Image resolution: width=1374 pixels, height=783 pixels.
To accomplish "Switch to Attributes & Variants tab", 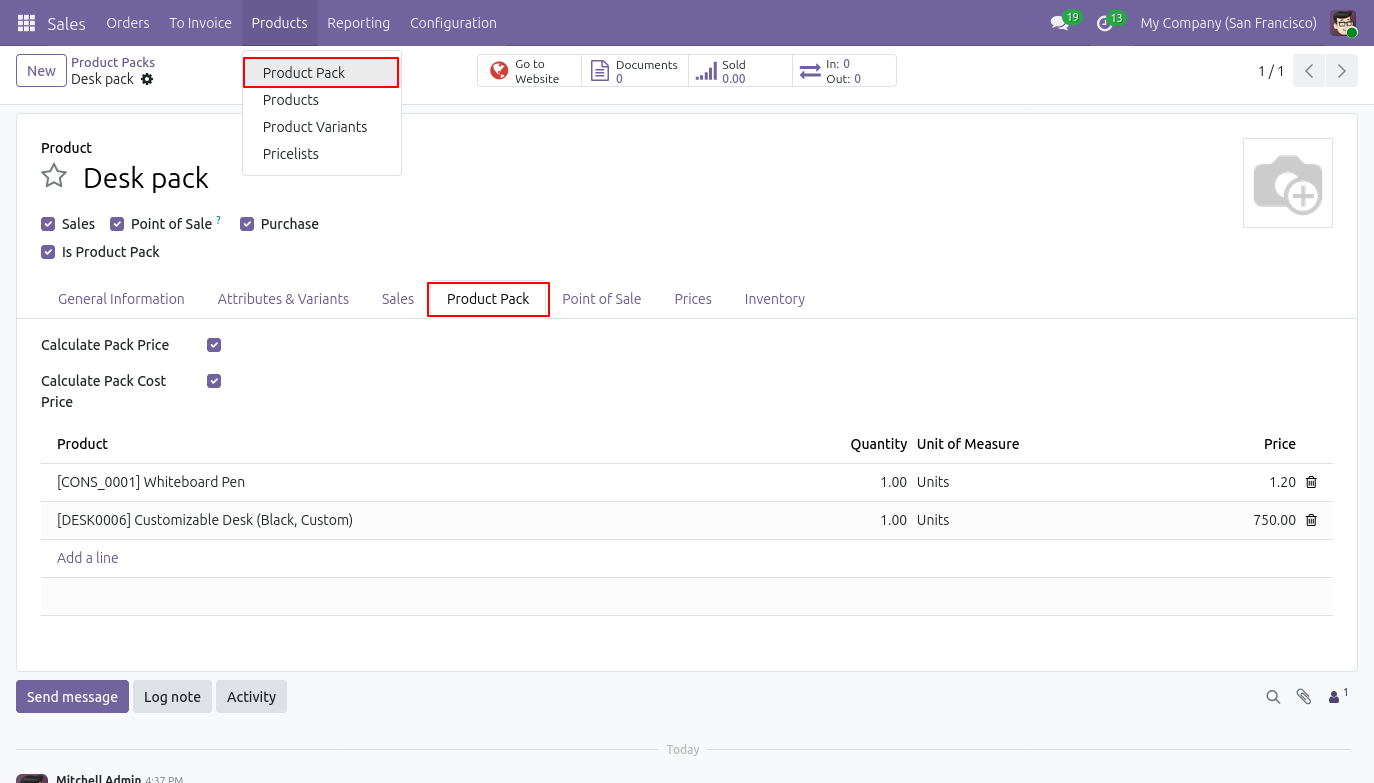I will (283, 299).
